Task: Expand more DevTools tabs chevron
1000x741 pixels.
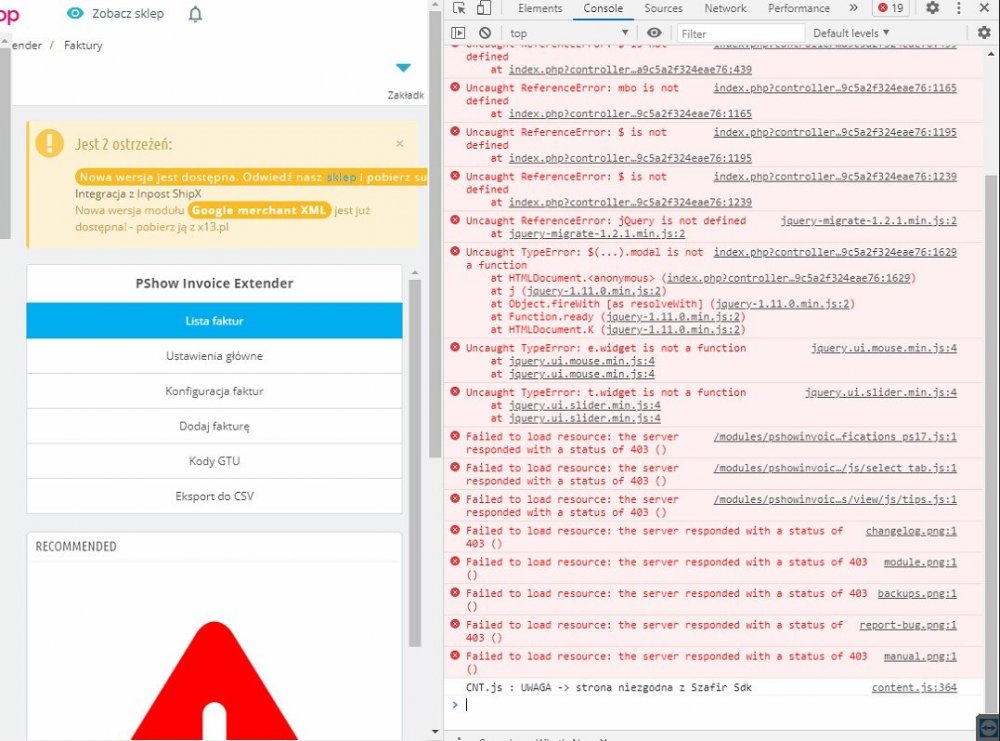Action: click(x=853, y=8)
